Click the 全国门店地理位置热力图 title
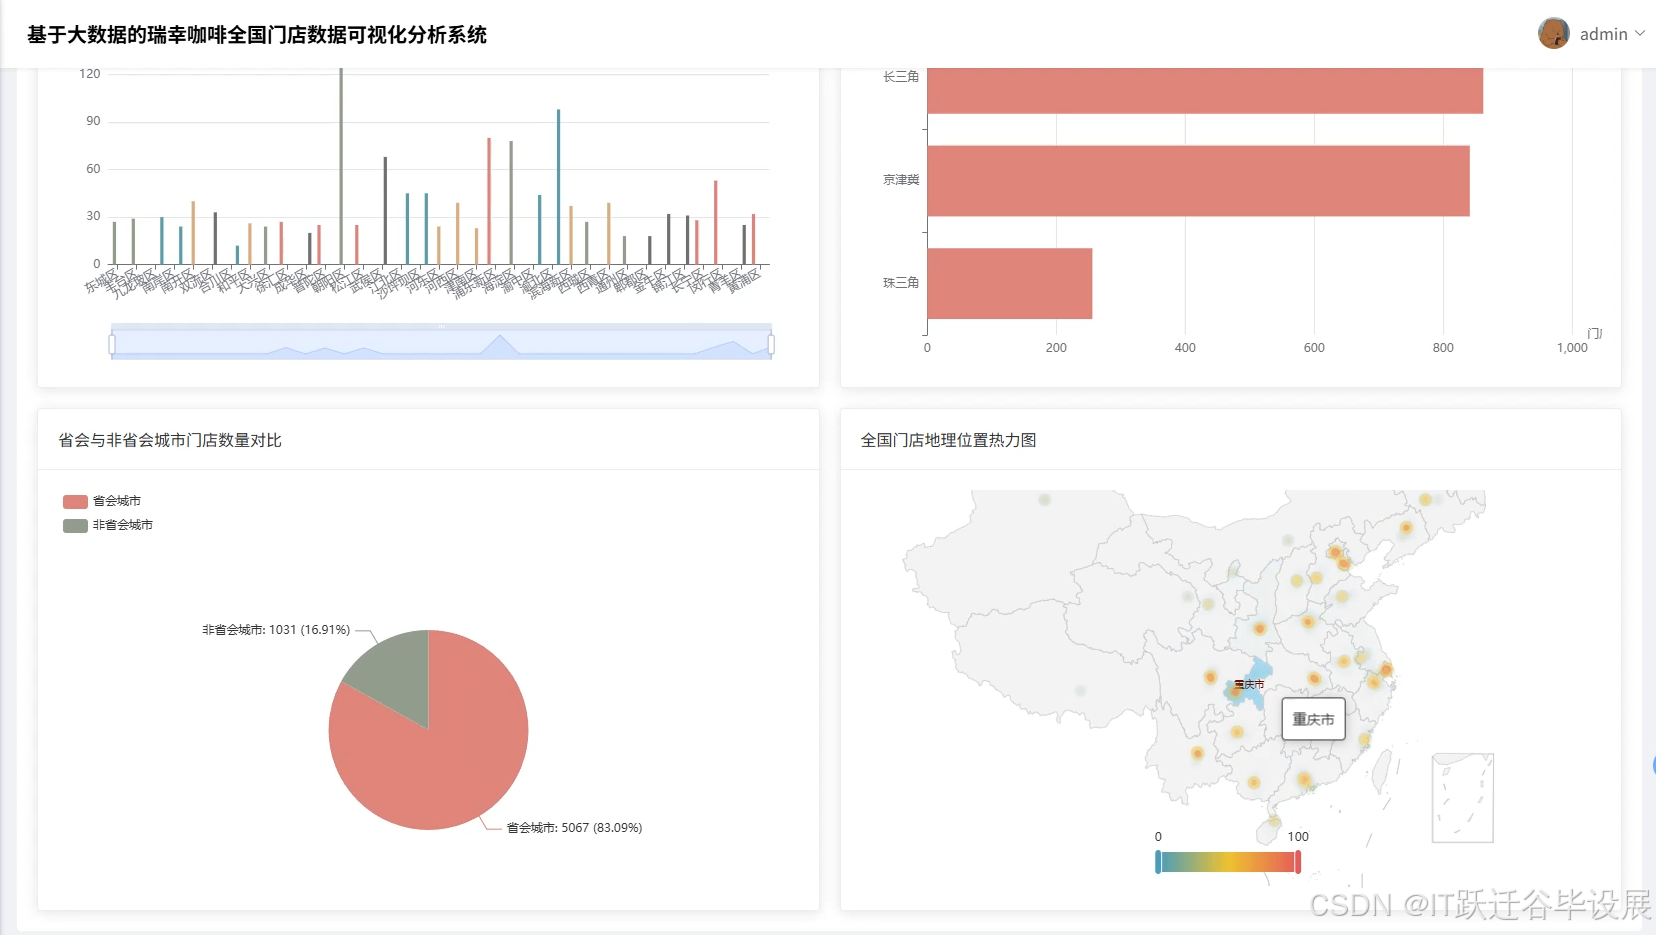Image resolution: width=1656 pixels, height=935 pixels. point(948,440)
